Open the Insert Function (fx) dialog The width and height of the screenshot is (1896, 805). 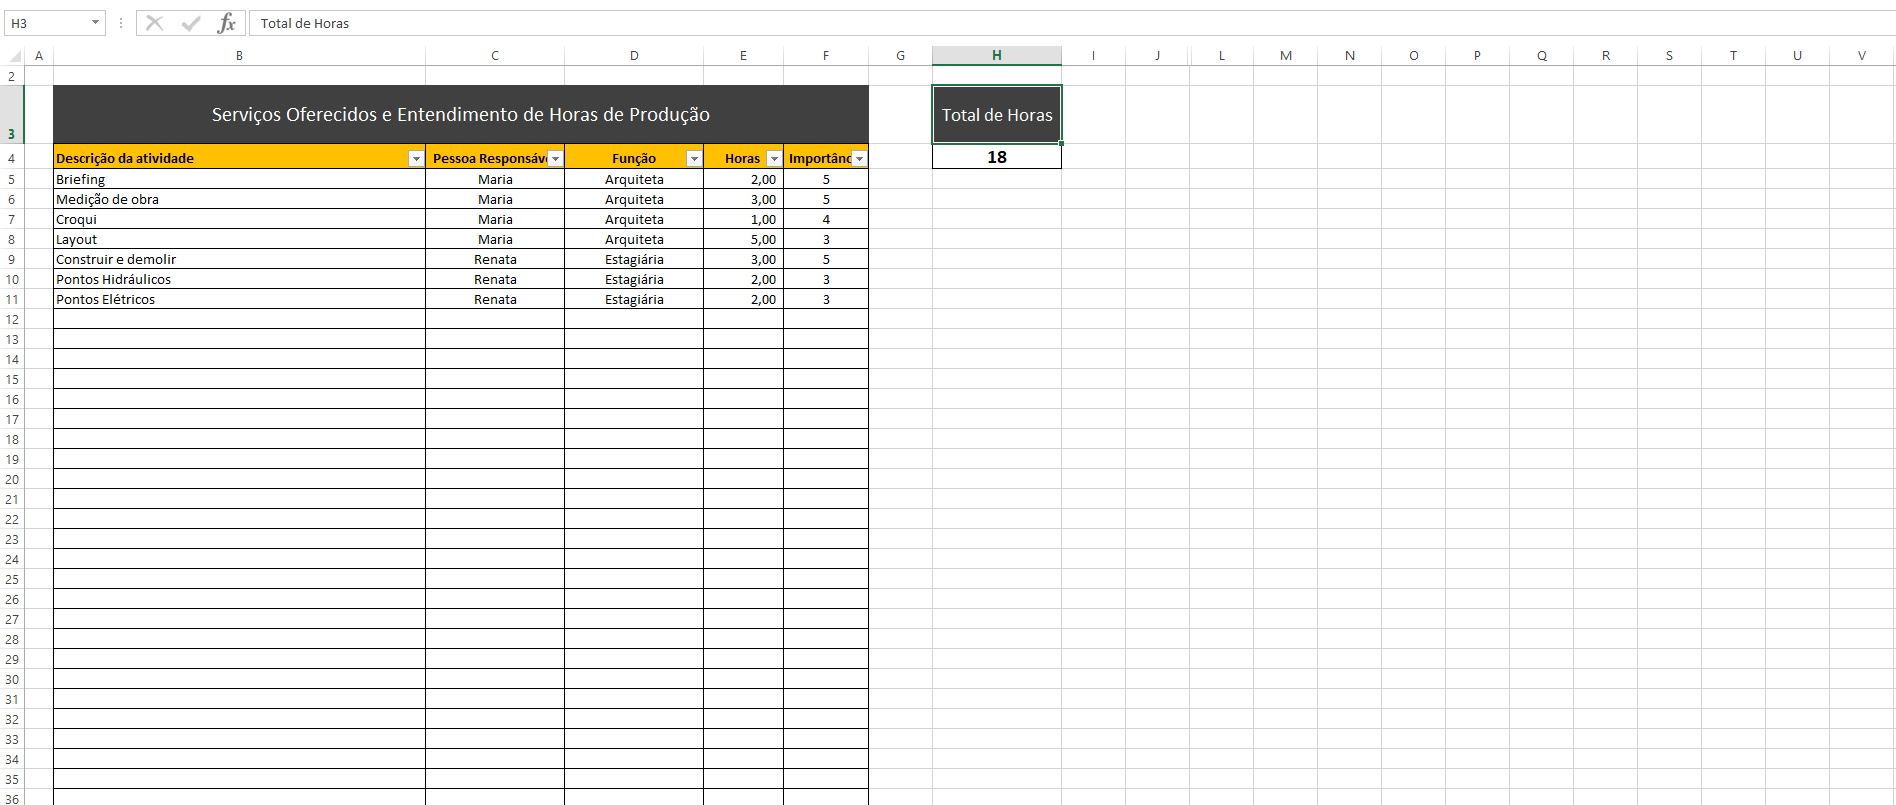point(227,23)
